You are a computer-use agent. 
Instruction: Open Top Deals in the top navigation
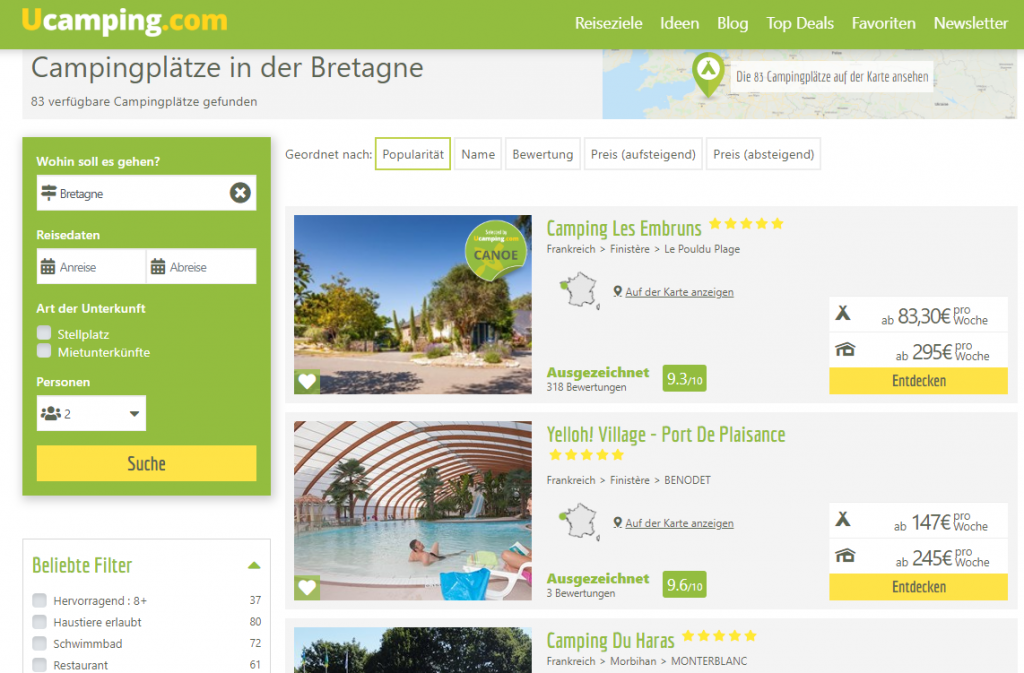pos(800,23)
